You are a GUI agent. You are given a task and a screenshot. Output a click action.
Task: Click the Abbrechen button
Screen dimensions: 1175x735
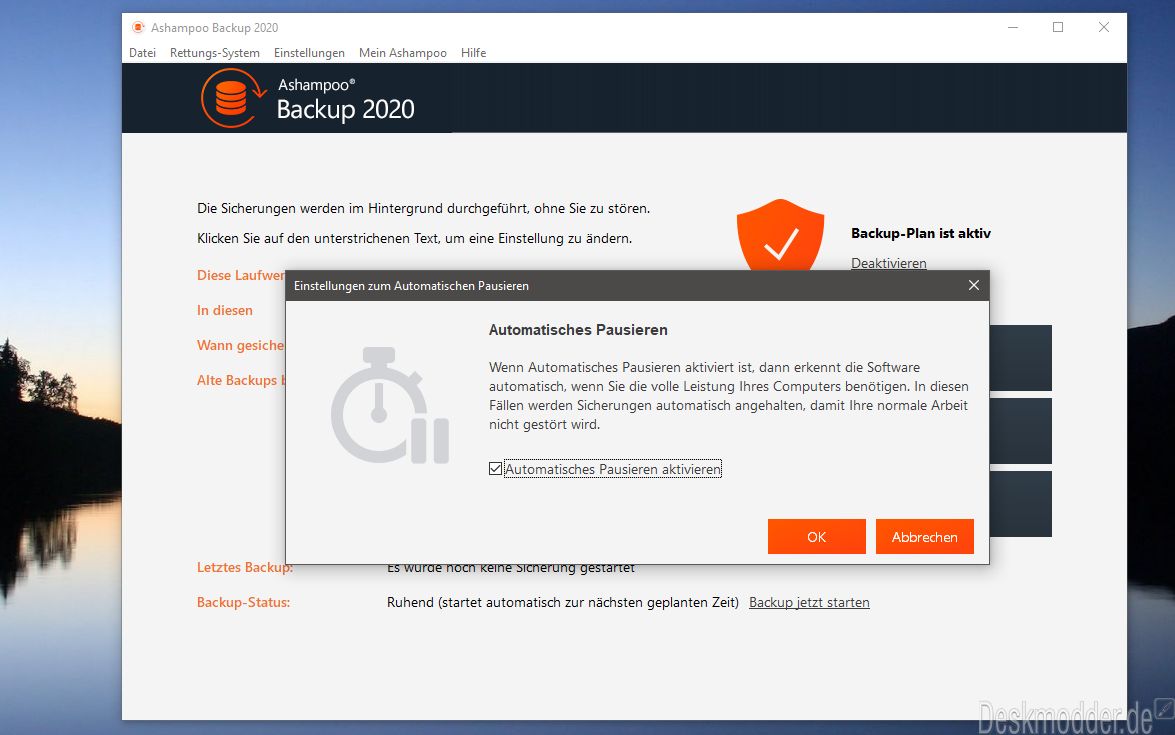[x=925, y=536]
